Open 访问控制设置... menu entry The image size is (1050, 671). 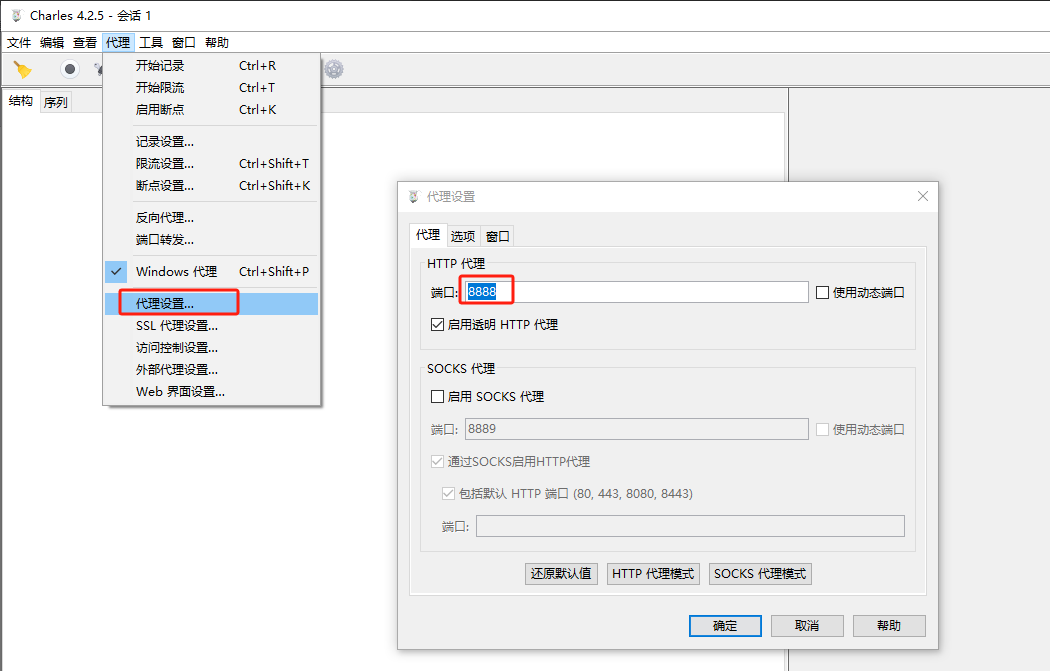pyautogui.click(x=212, y=348)
